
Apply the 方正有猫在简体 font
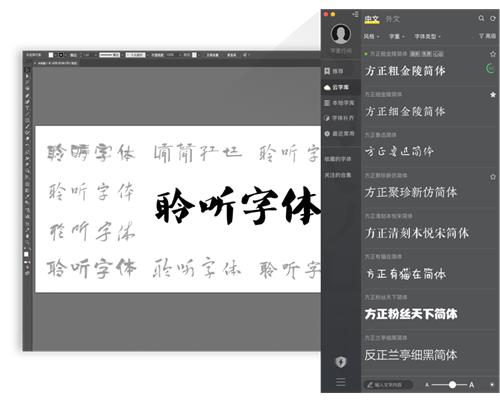tap(406, 274)
